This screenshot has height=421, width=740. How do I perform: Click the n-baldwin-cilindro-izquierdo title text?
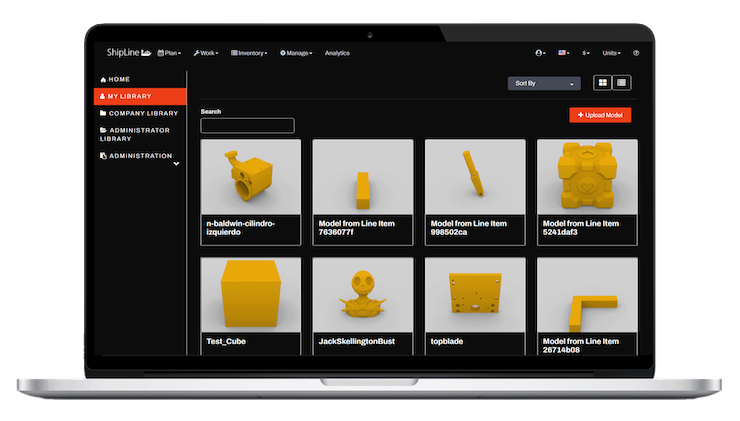[241, 228]
